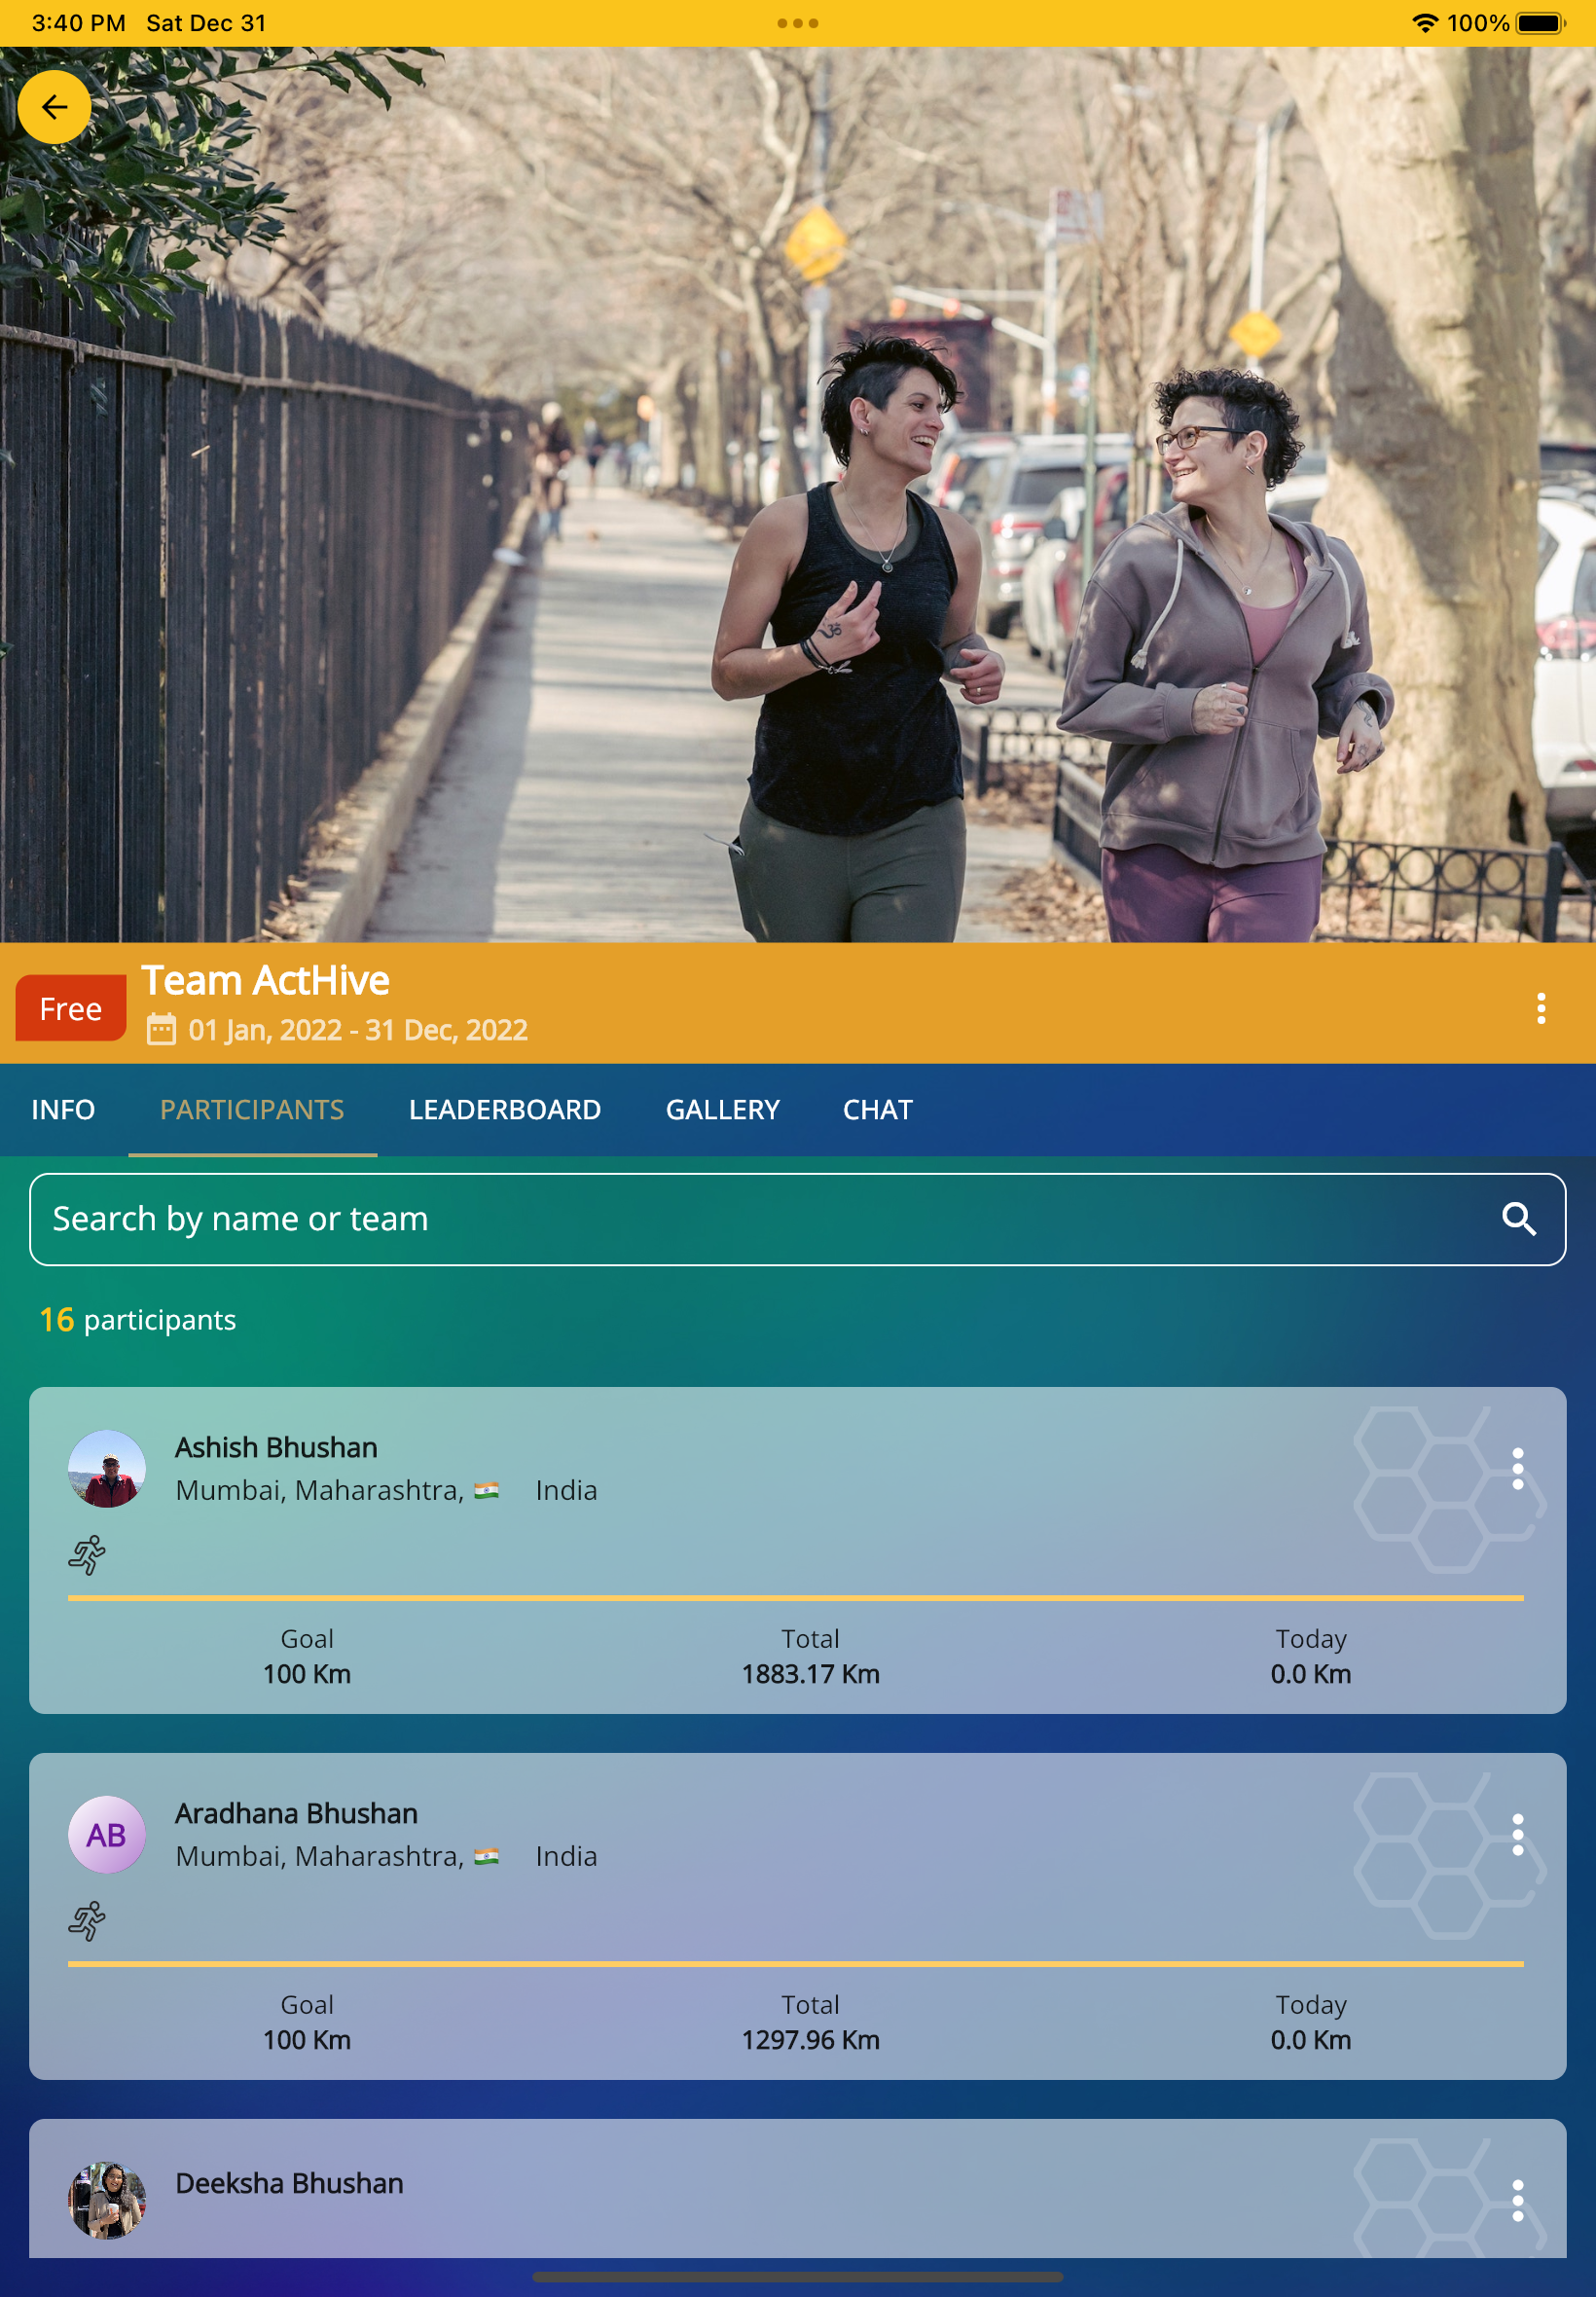The height and width of the screenshot is (2297, 1596).
Task: Tap Ashish's 0.0 Km today value
Action: pyautogui.click(x=1311, y=1674)
